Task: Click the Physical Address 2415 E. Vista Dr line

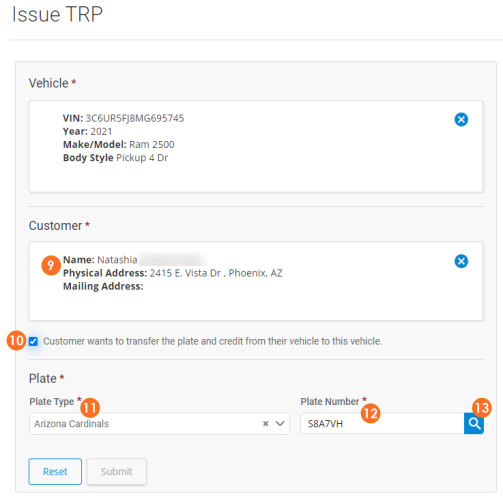Action: tap(173, 273)
